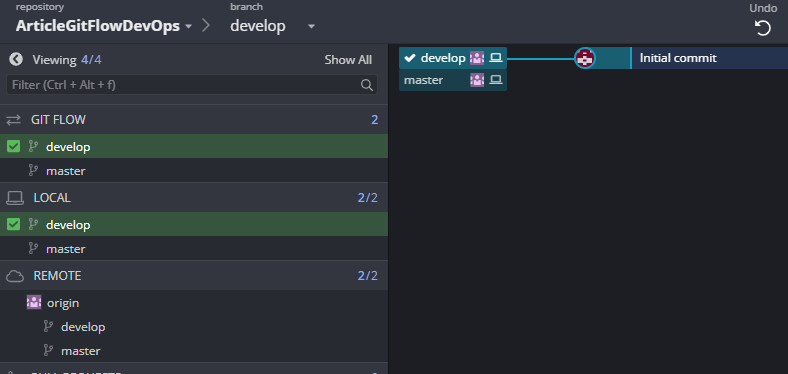Click the commit avatar node in graph
Screen dimensions: 788x374
point(584,58)
